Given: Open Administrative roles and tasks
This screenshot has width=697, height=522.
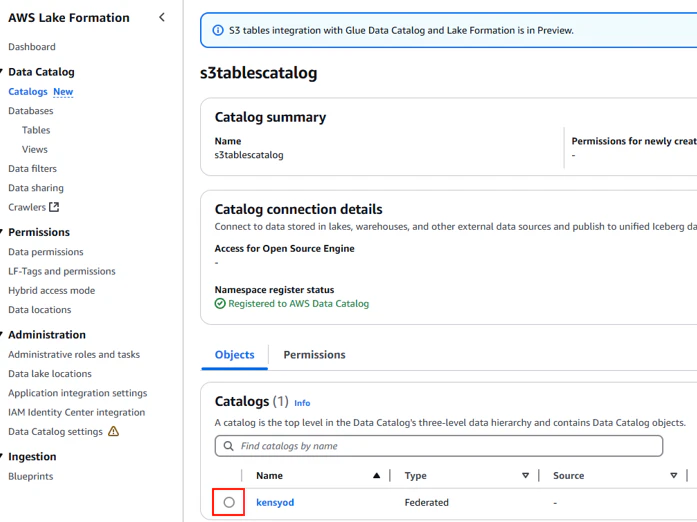Looking at the screenshot, I should (x=74, y=354).
